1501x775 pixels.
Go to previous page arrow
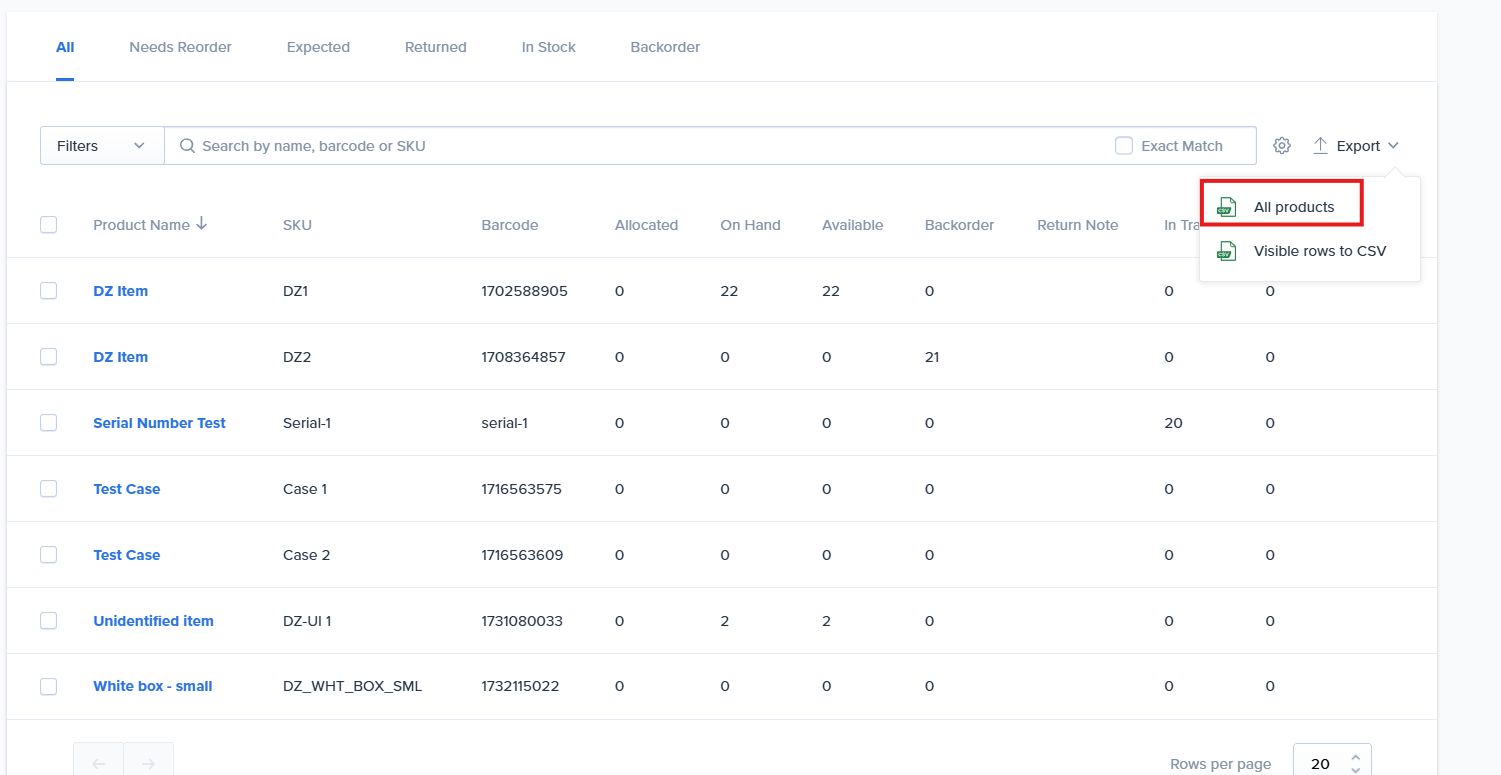99,763
